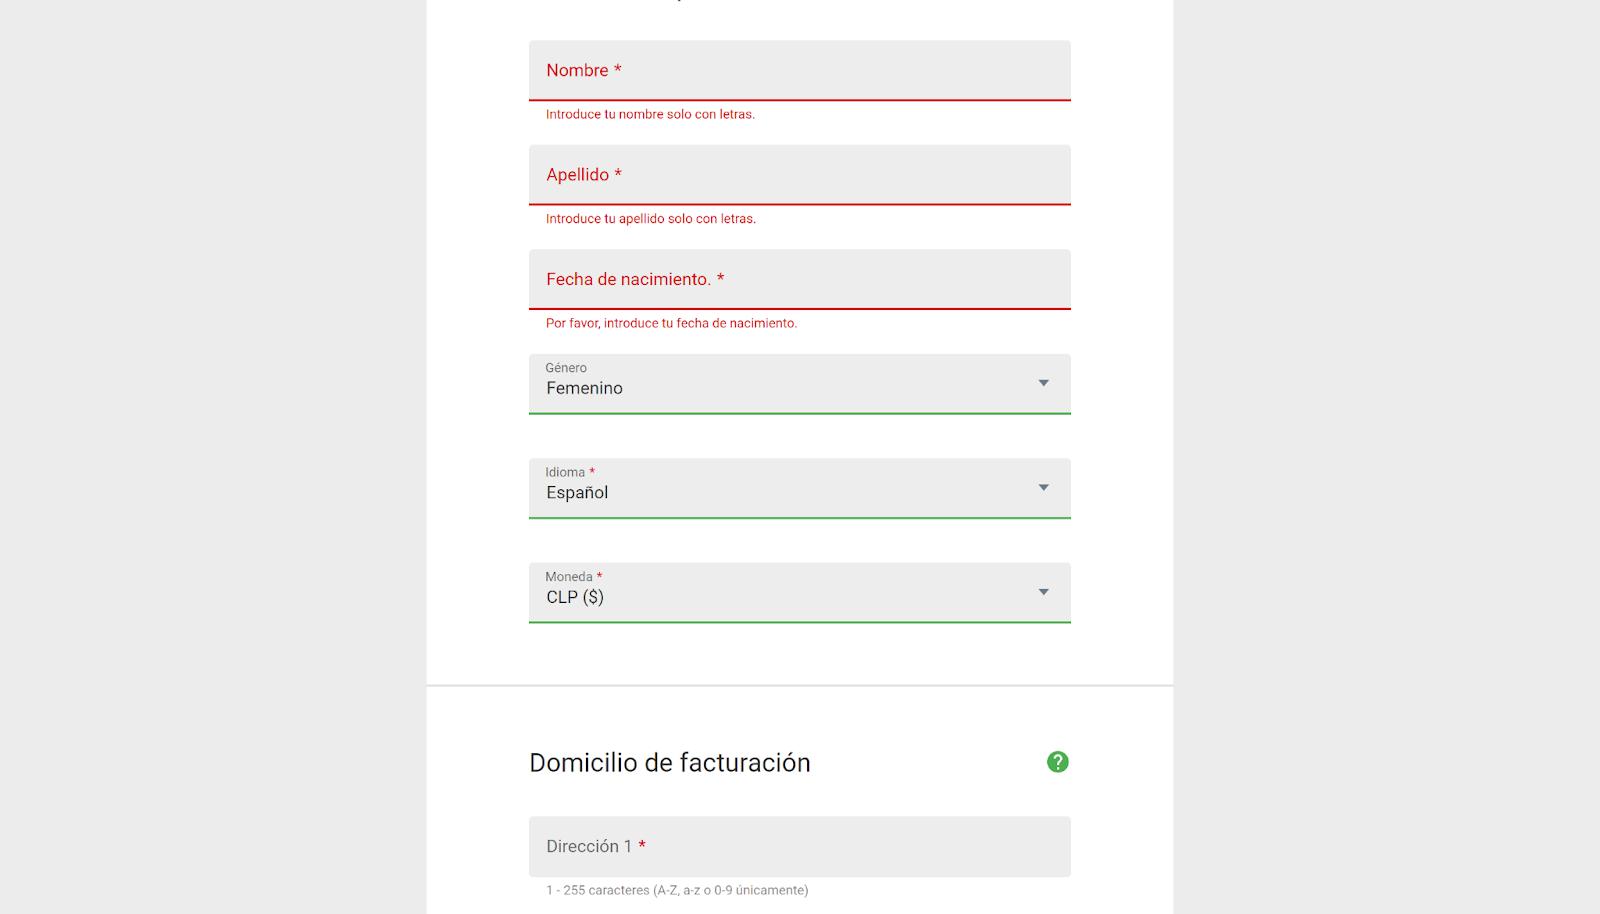Click the 1 - 255 caracteres hint text

[x=677, y=890]
